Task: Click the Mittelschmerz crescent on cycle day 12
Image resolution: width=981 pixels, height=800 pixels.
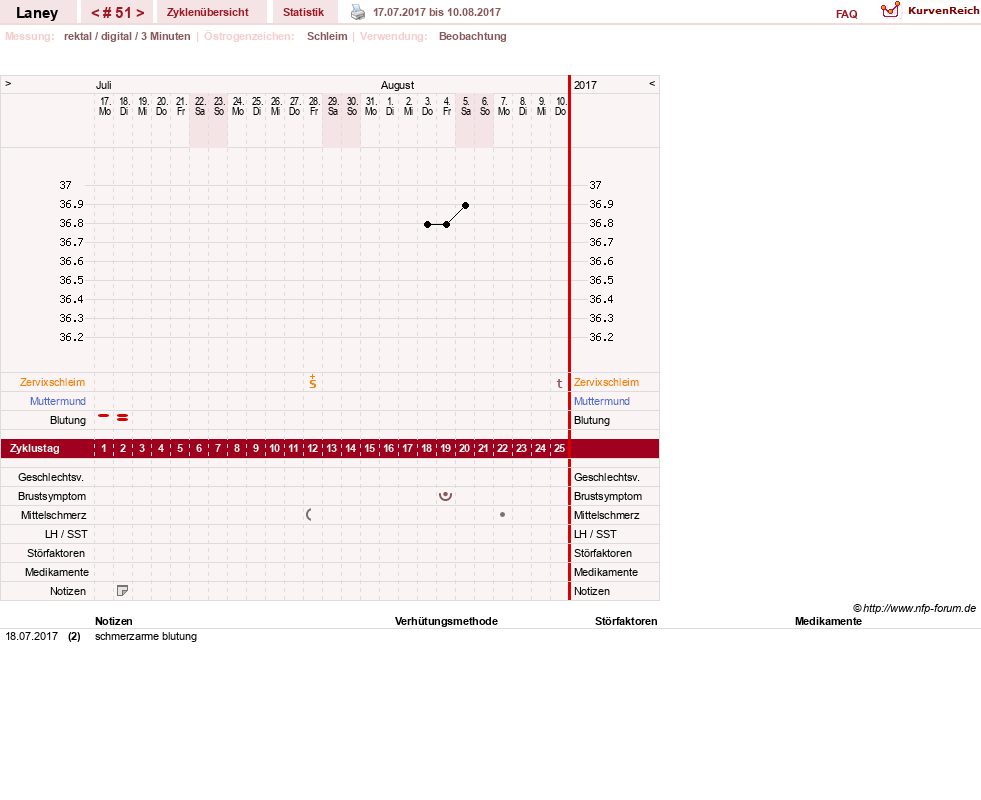Action: [308, 514]
